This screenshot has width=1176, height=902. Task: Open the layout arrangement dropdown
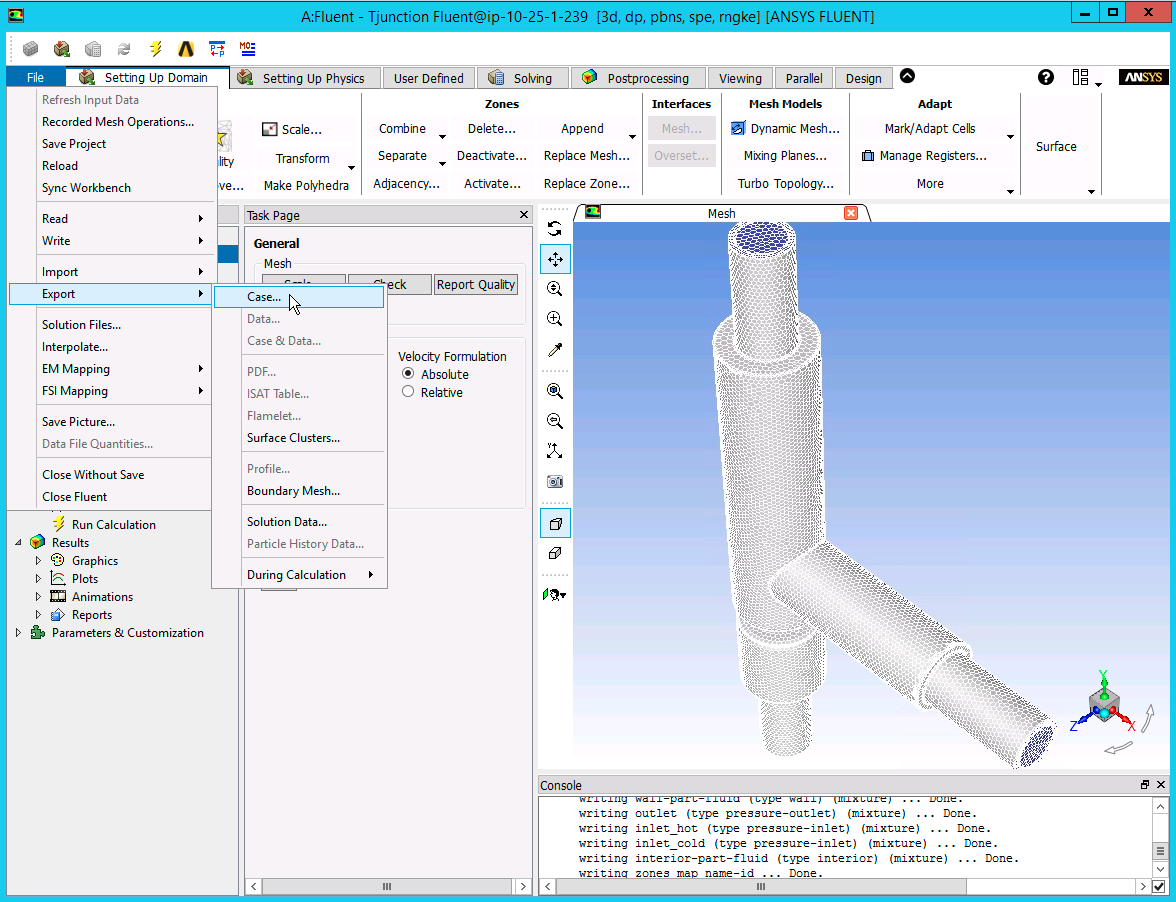tap(1088, 78)
